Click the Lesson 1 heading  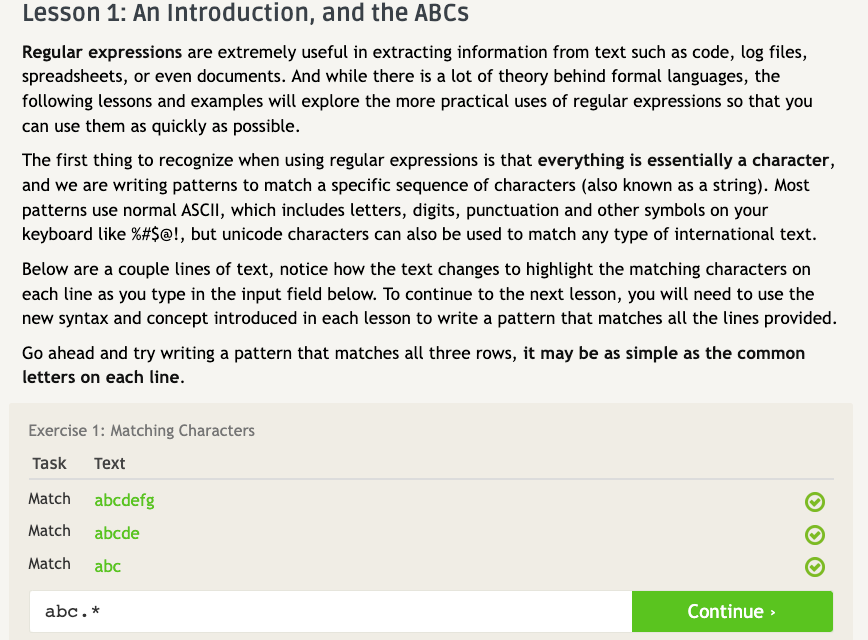click(x=245, y=14)
